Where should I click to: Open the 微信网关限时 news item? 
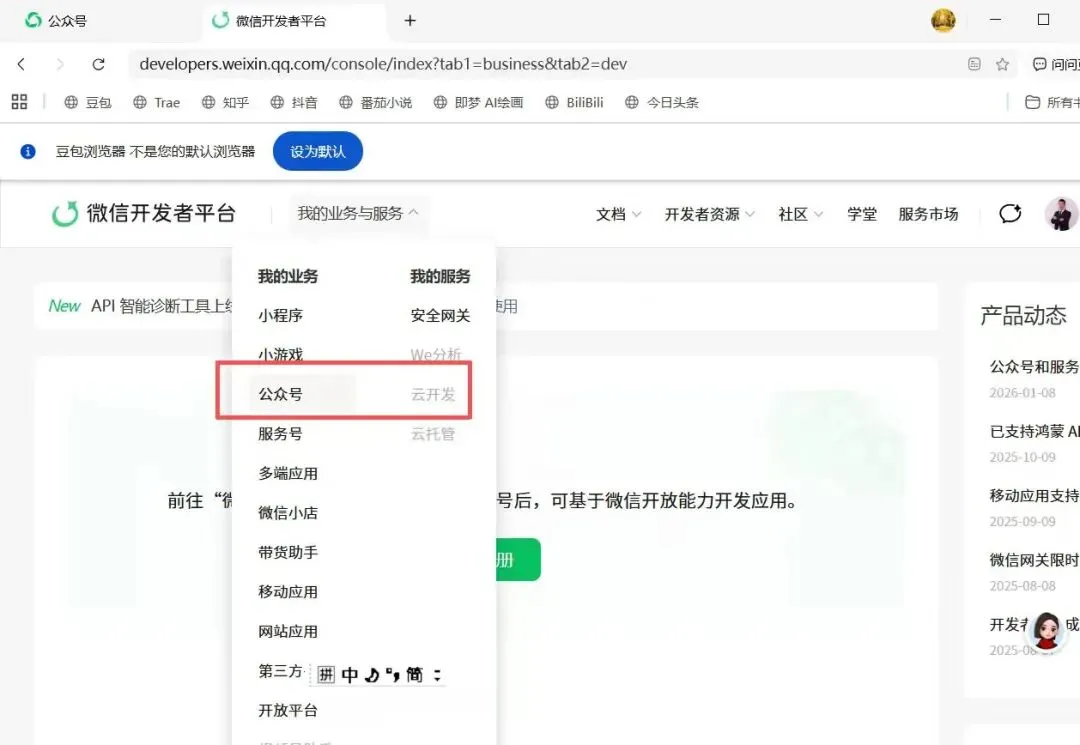pyautogui.click(x=1035, y=560)
